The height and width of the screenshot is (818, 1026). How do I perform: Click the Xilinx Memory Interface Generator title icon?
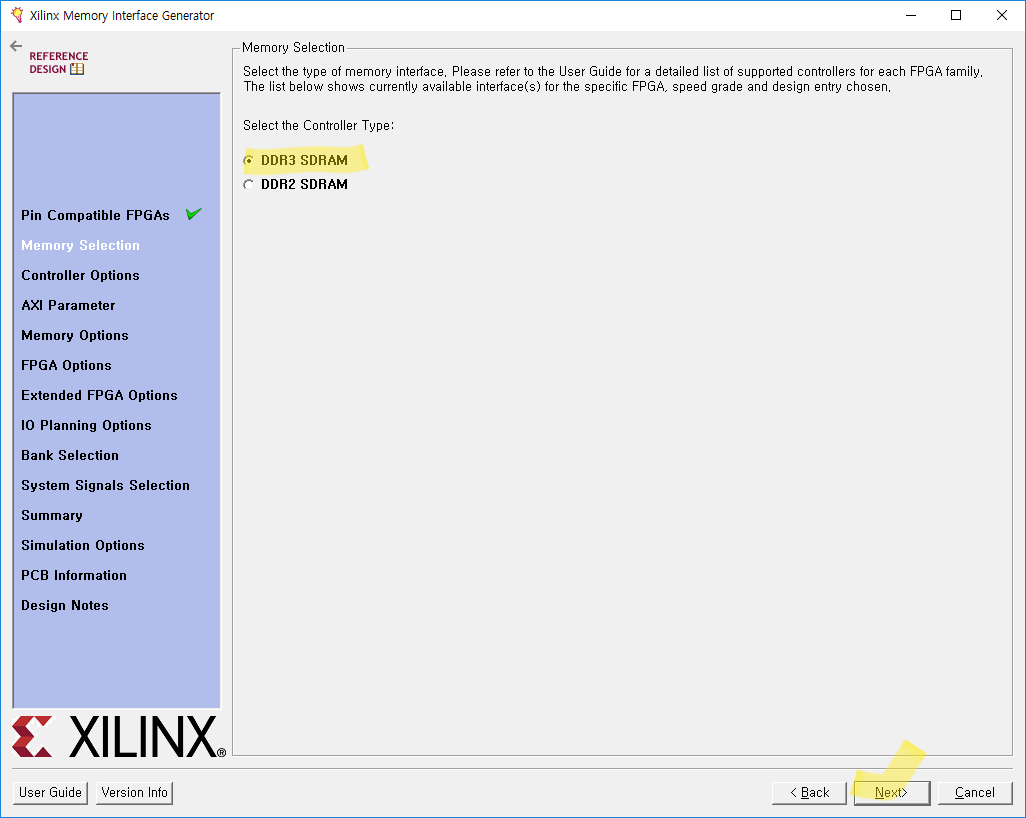[x=17, y=15]
